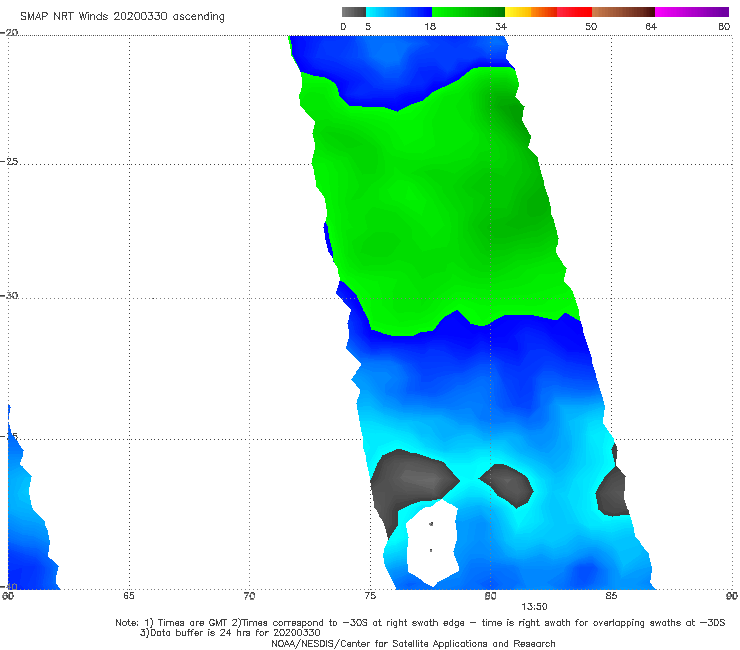Screen dimensions: 740x650
Task: Click the longitude axis label '65'
Action: [129, 596]
